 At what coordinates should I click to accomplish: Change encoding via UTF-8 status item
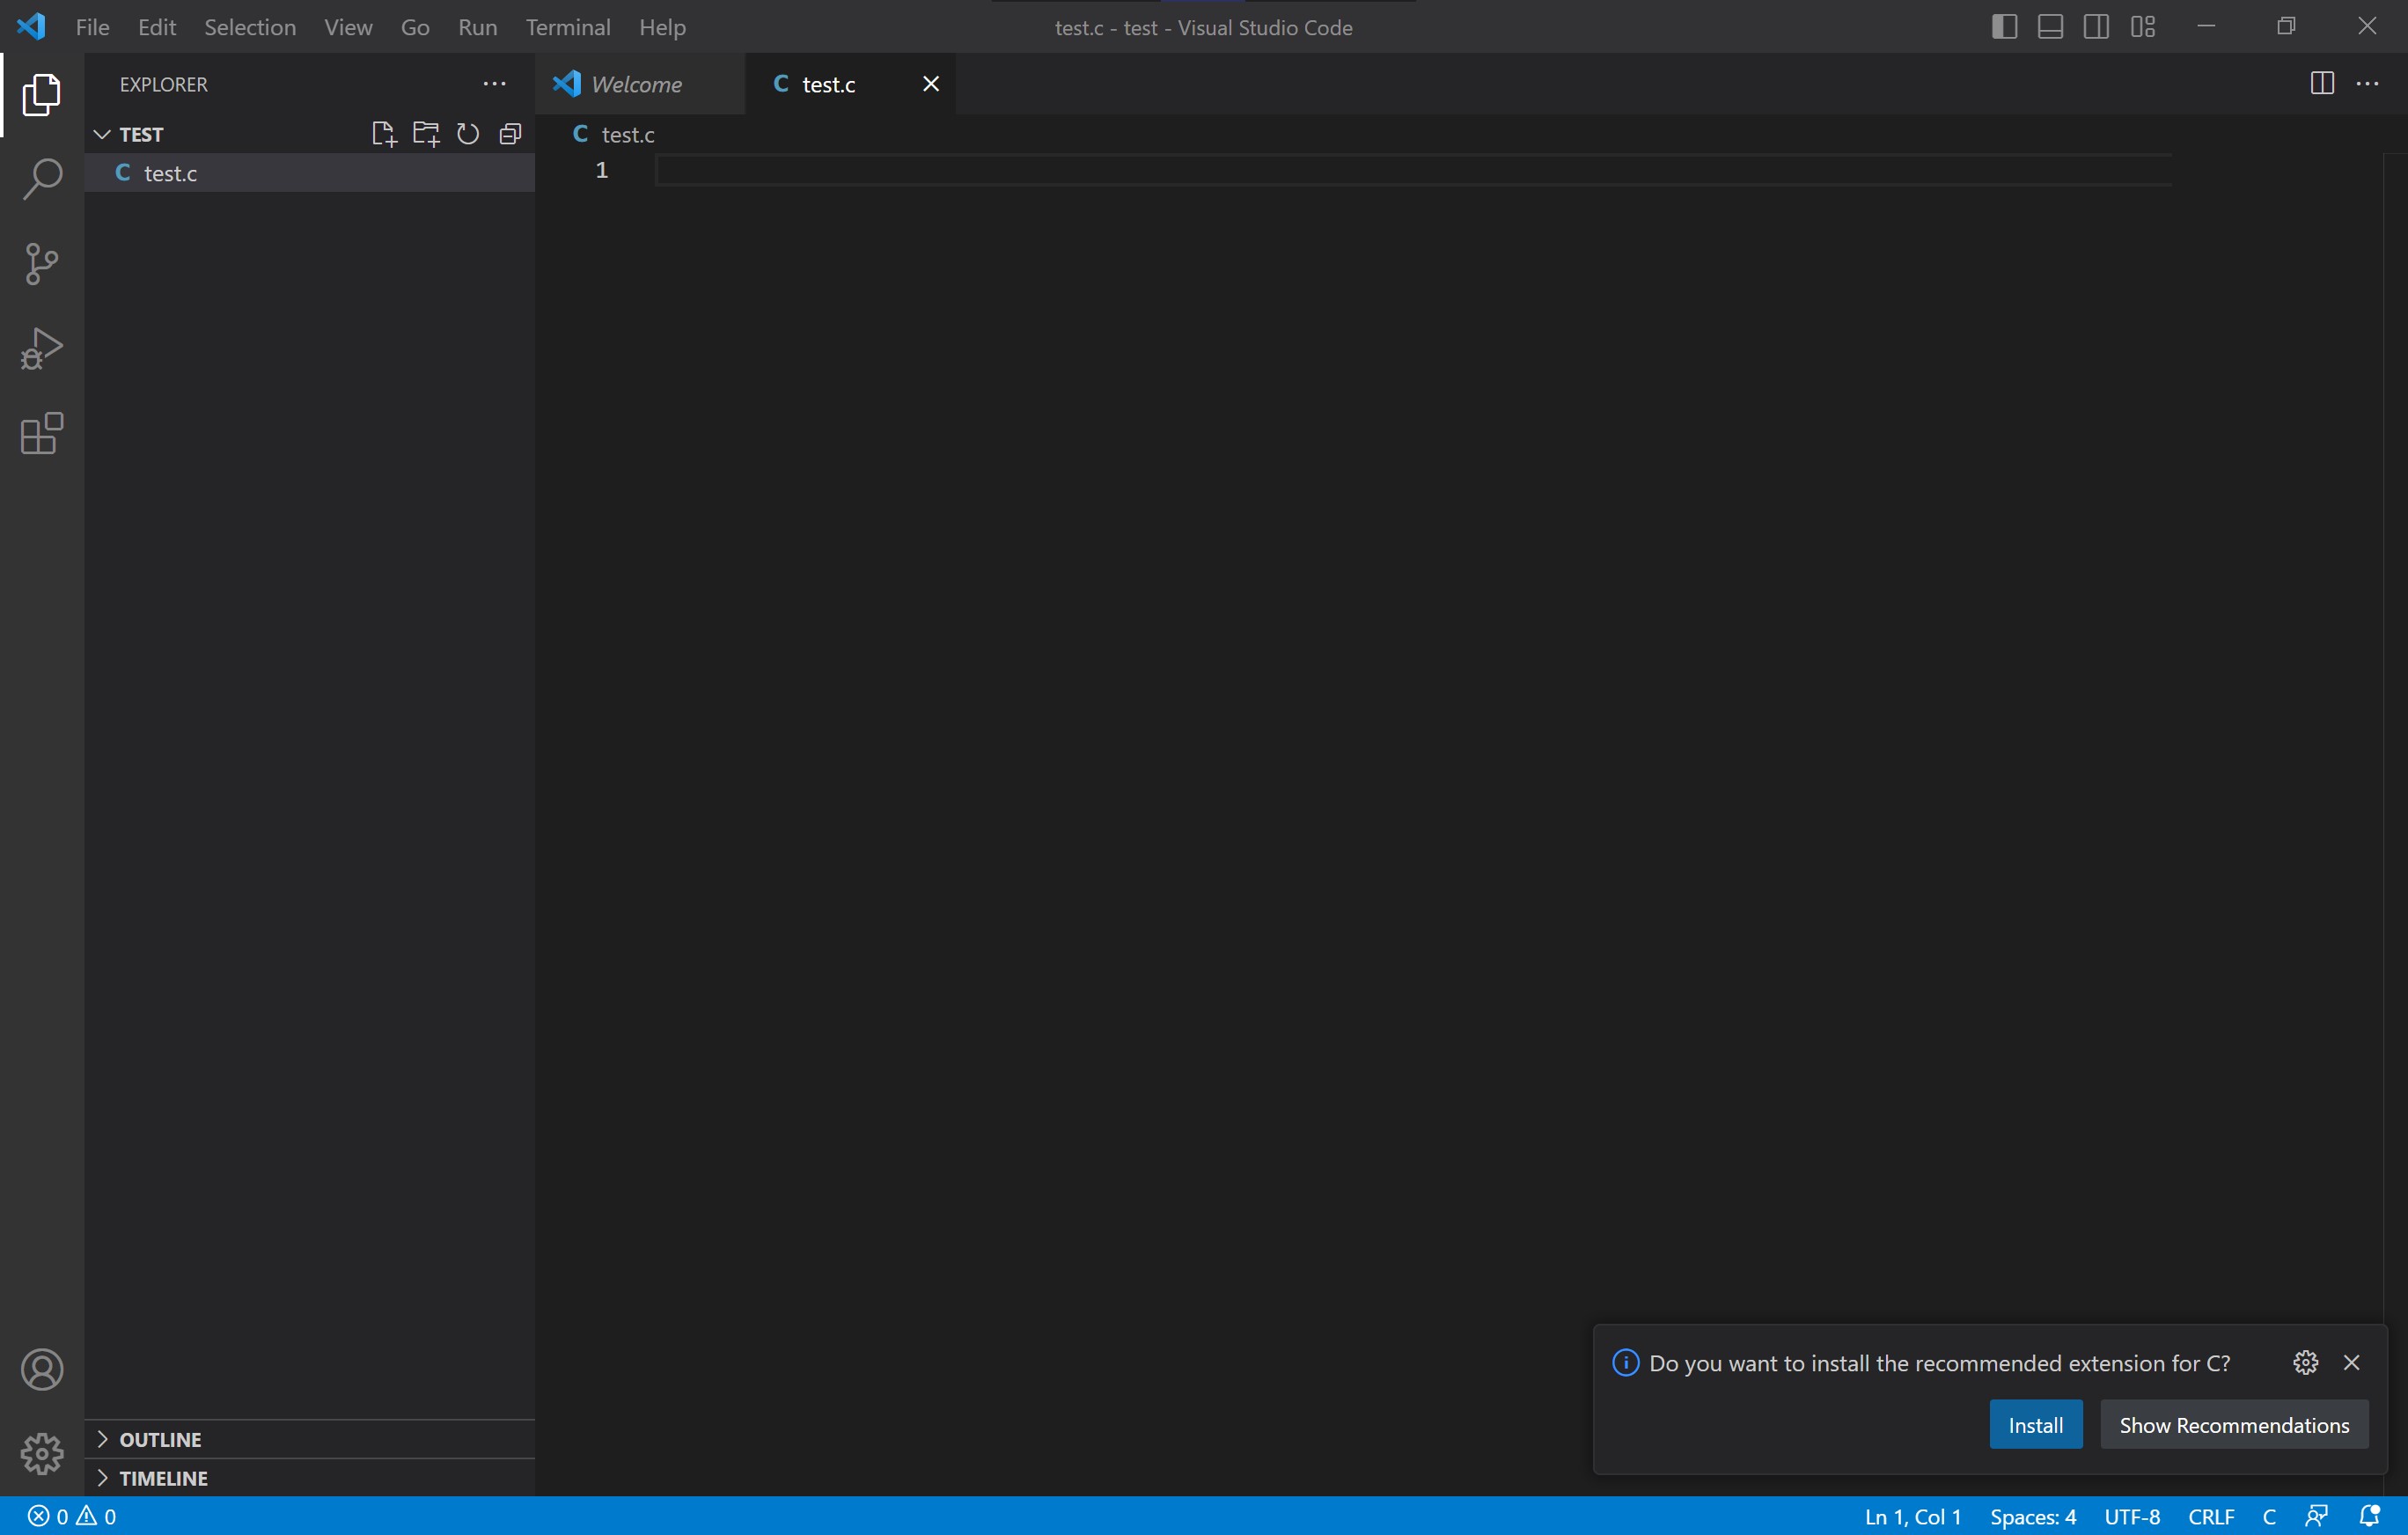2132,1516
